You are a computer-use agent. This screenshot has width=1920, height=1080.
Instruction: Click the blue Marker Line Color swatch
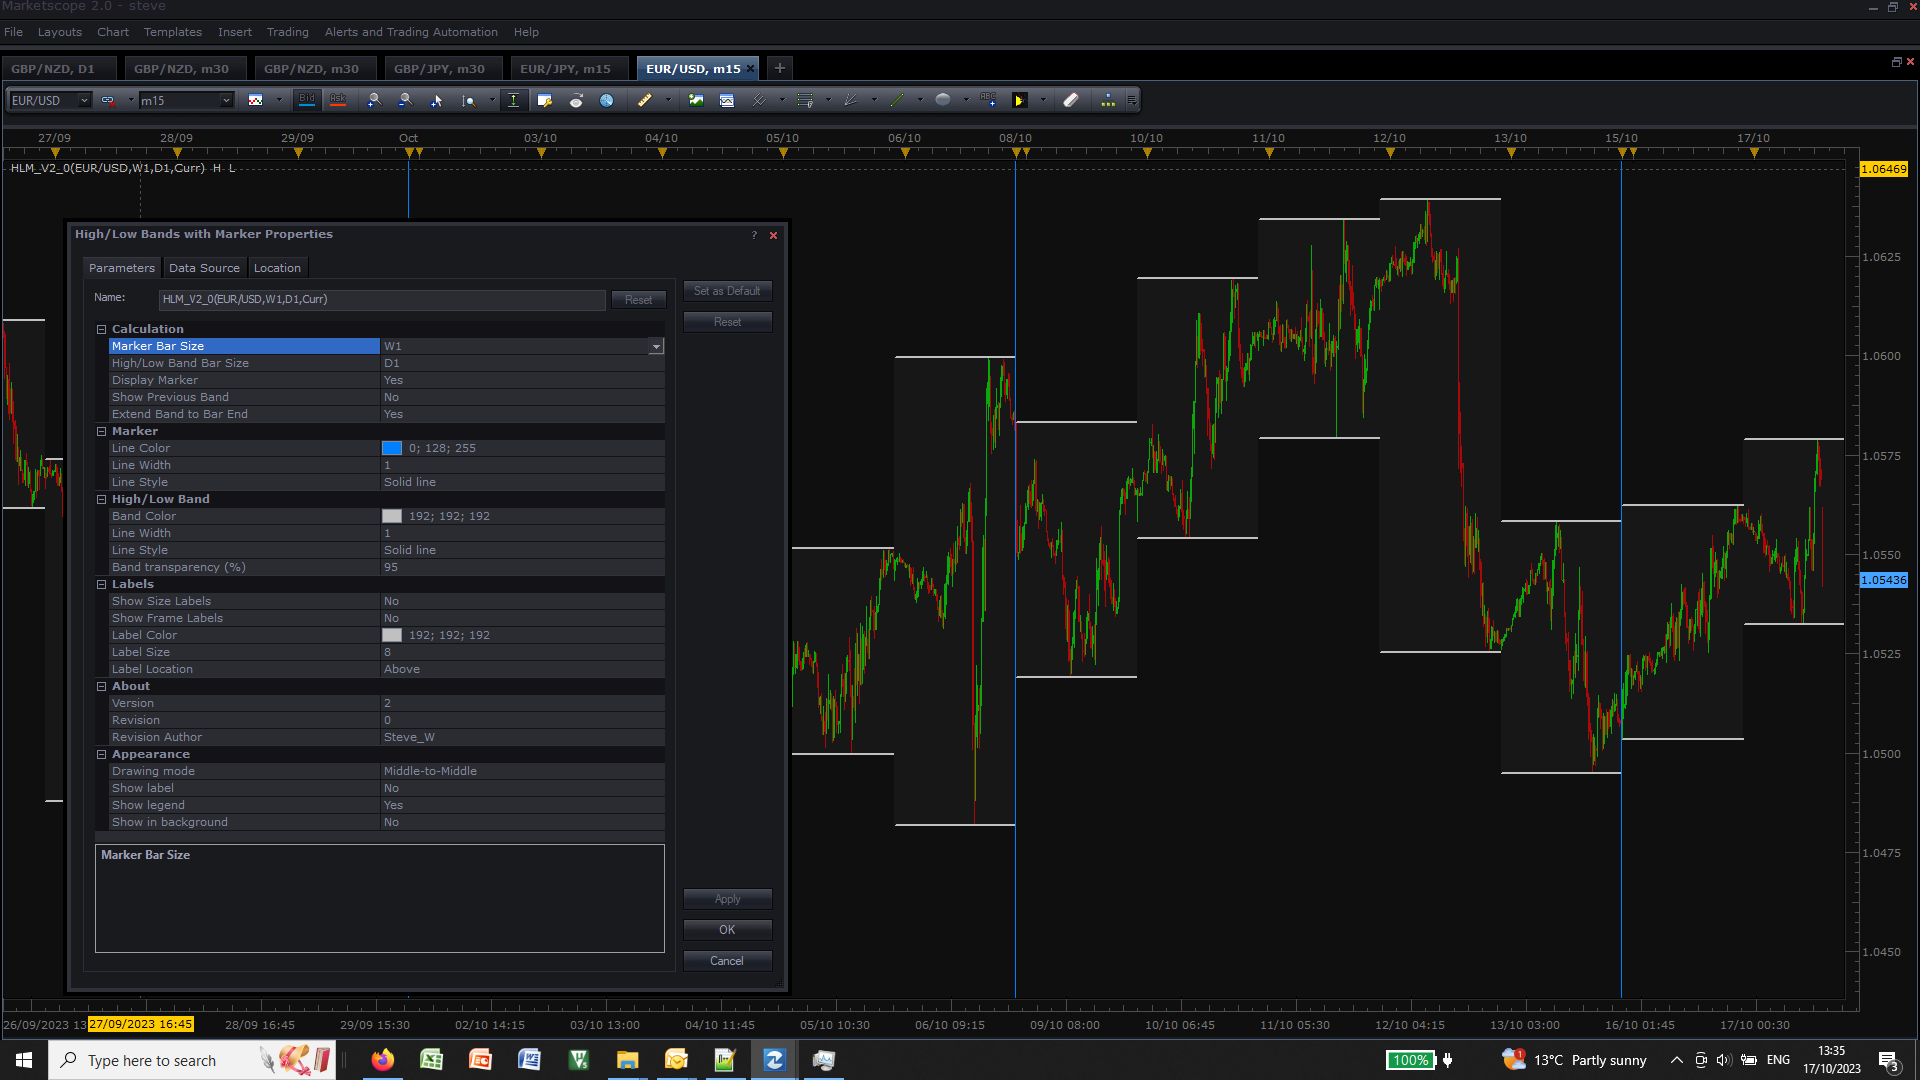(392, 448)
